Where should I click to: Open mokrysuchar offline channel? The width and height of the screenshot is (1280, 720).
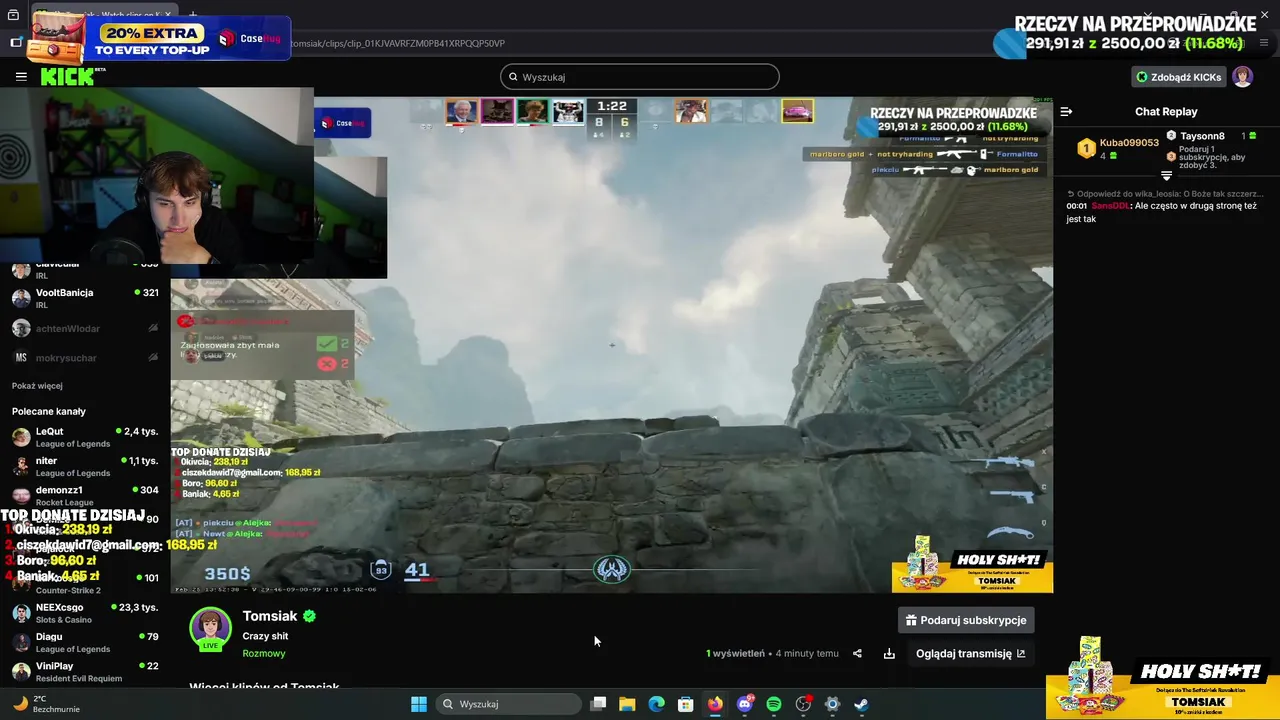pos(85,357)
